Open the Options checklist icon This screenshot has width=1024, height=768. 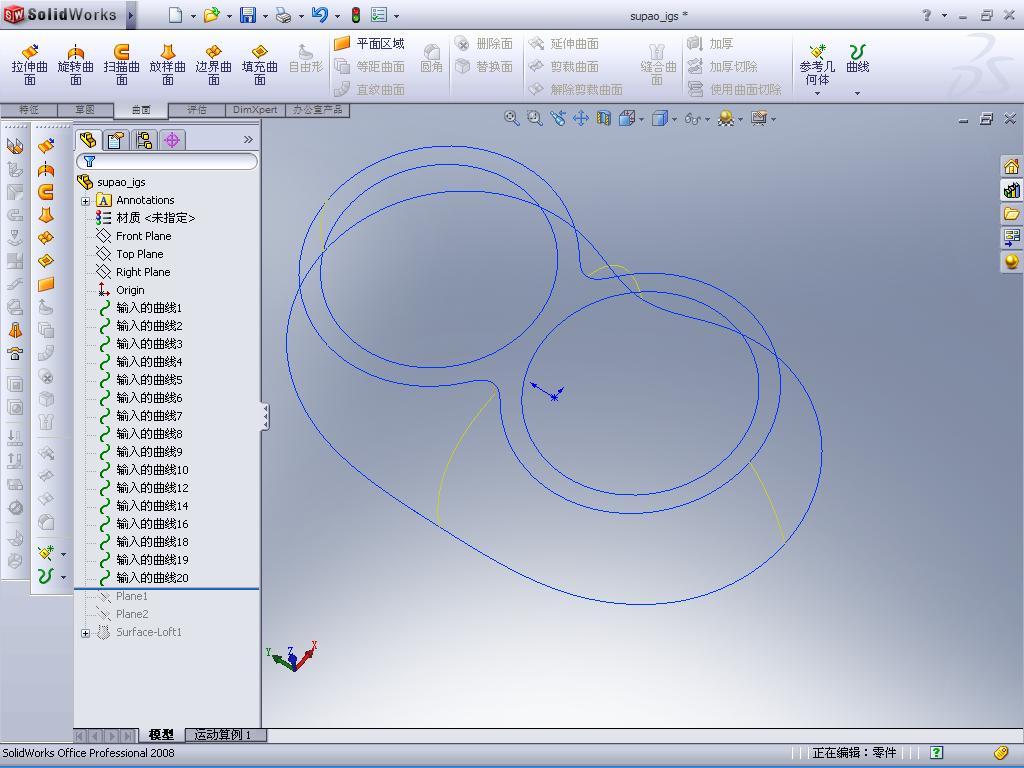point(379,15)
